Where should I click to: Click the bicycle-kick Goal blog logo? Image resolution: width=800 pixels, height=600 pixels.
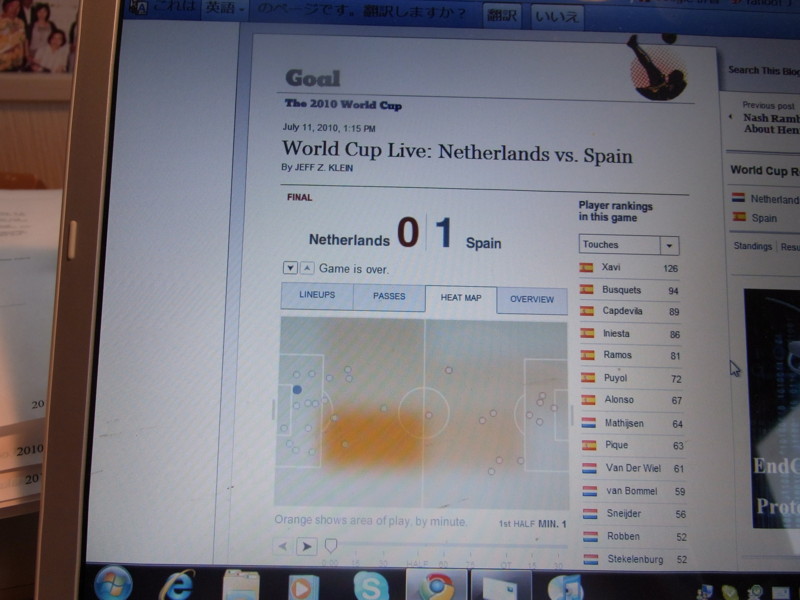(656, 67)
